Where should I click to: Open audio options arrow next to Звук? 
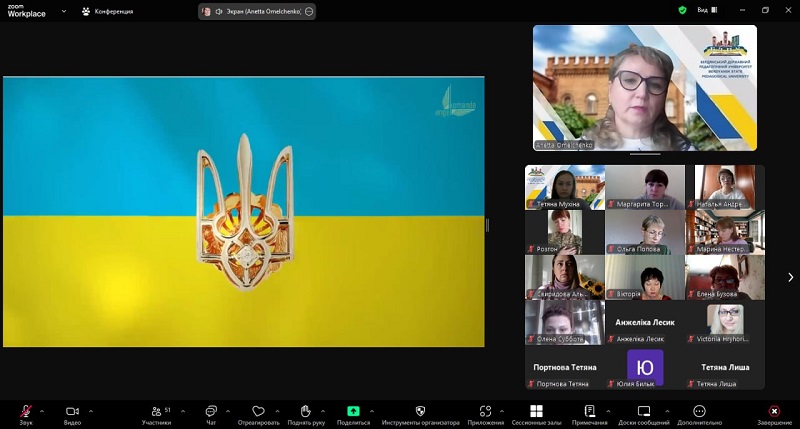point(42,411)
